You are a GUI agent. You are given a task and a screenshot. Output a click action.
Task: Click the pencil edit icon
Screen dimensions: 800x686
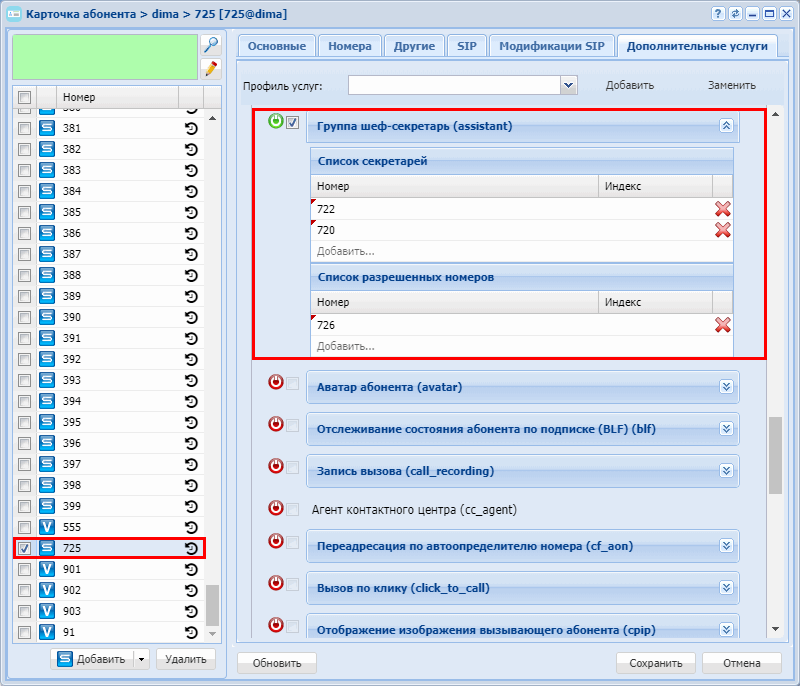[211, 69]
